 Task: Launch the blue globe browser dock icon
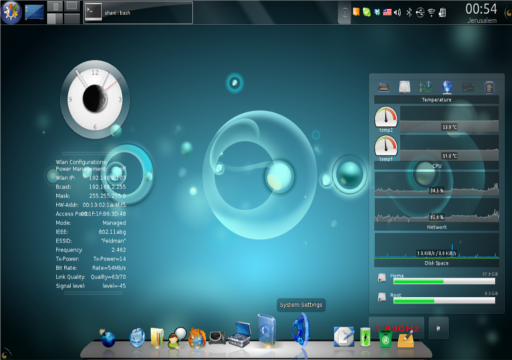click(108, 338)
